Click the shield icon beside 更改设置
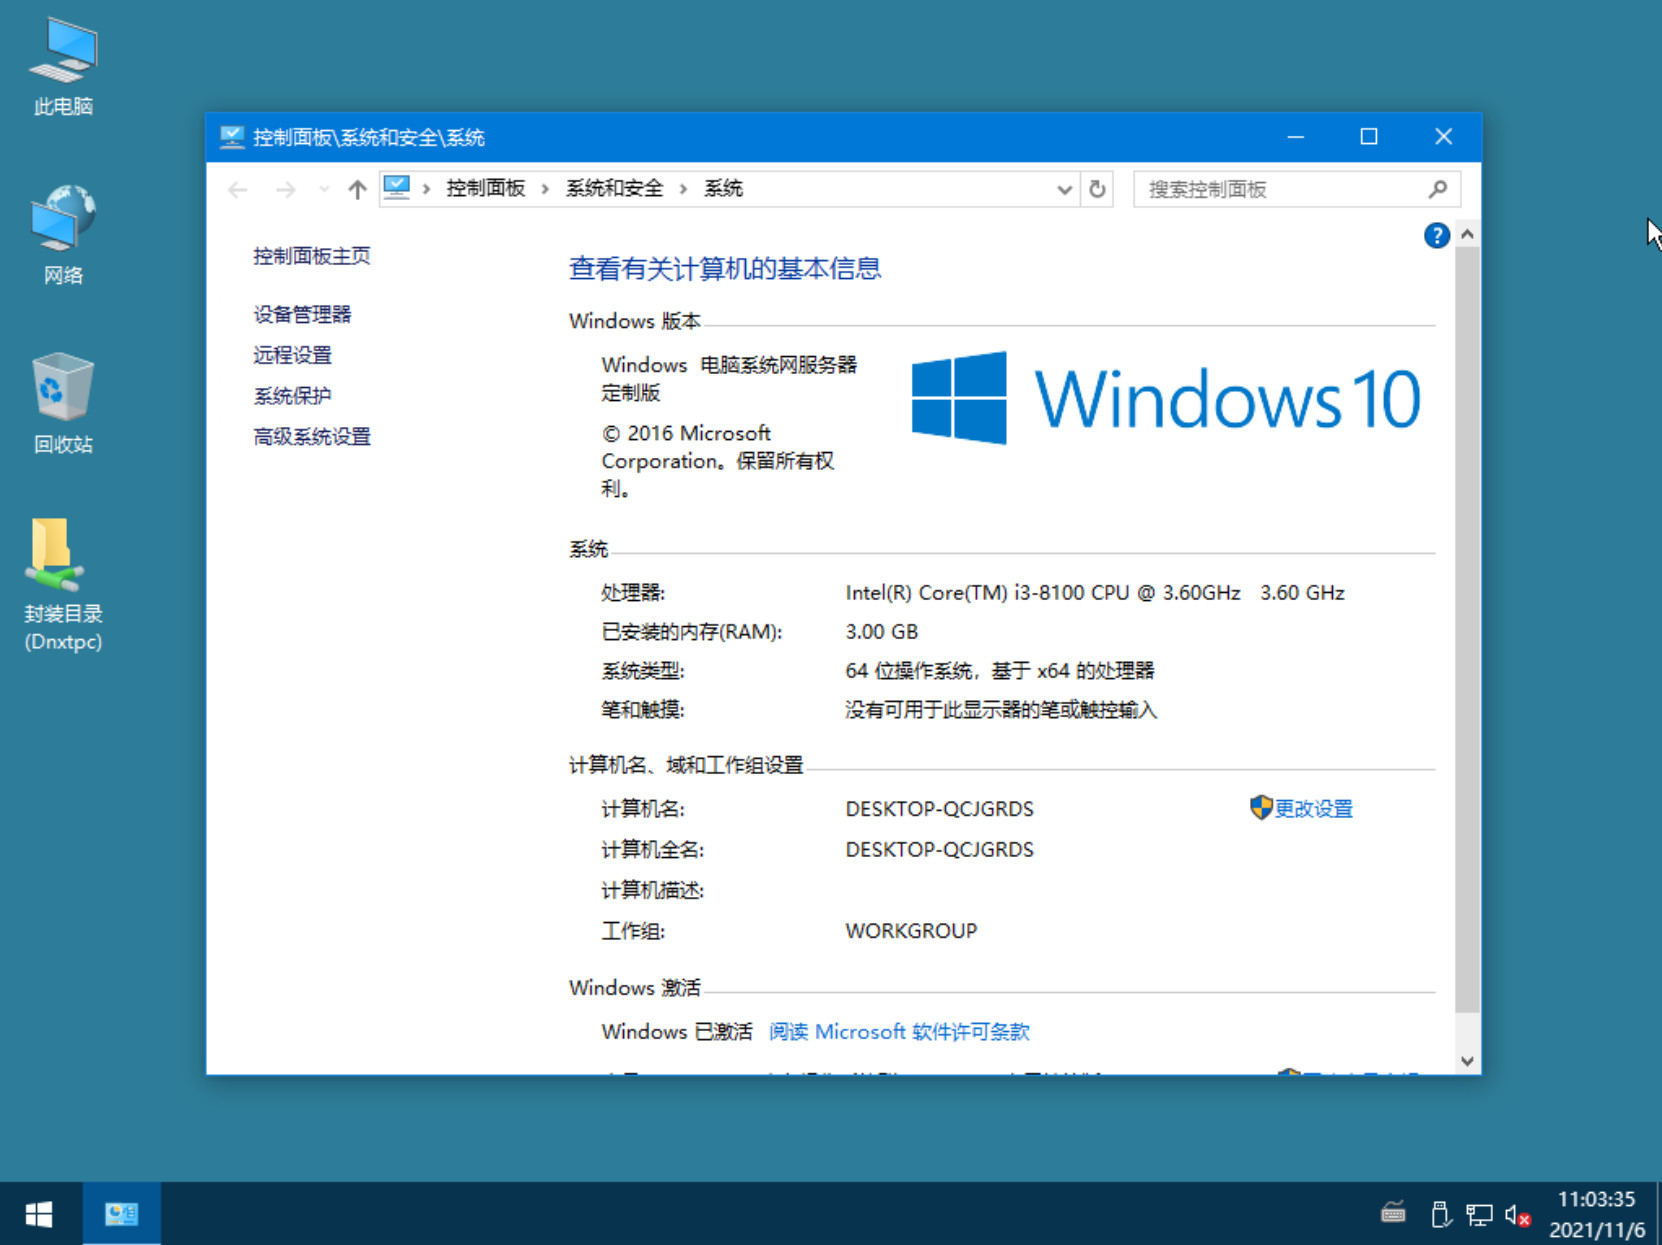The height and width of the screenshot is (1245, 1662). (x=1261, y=807)
